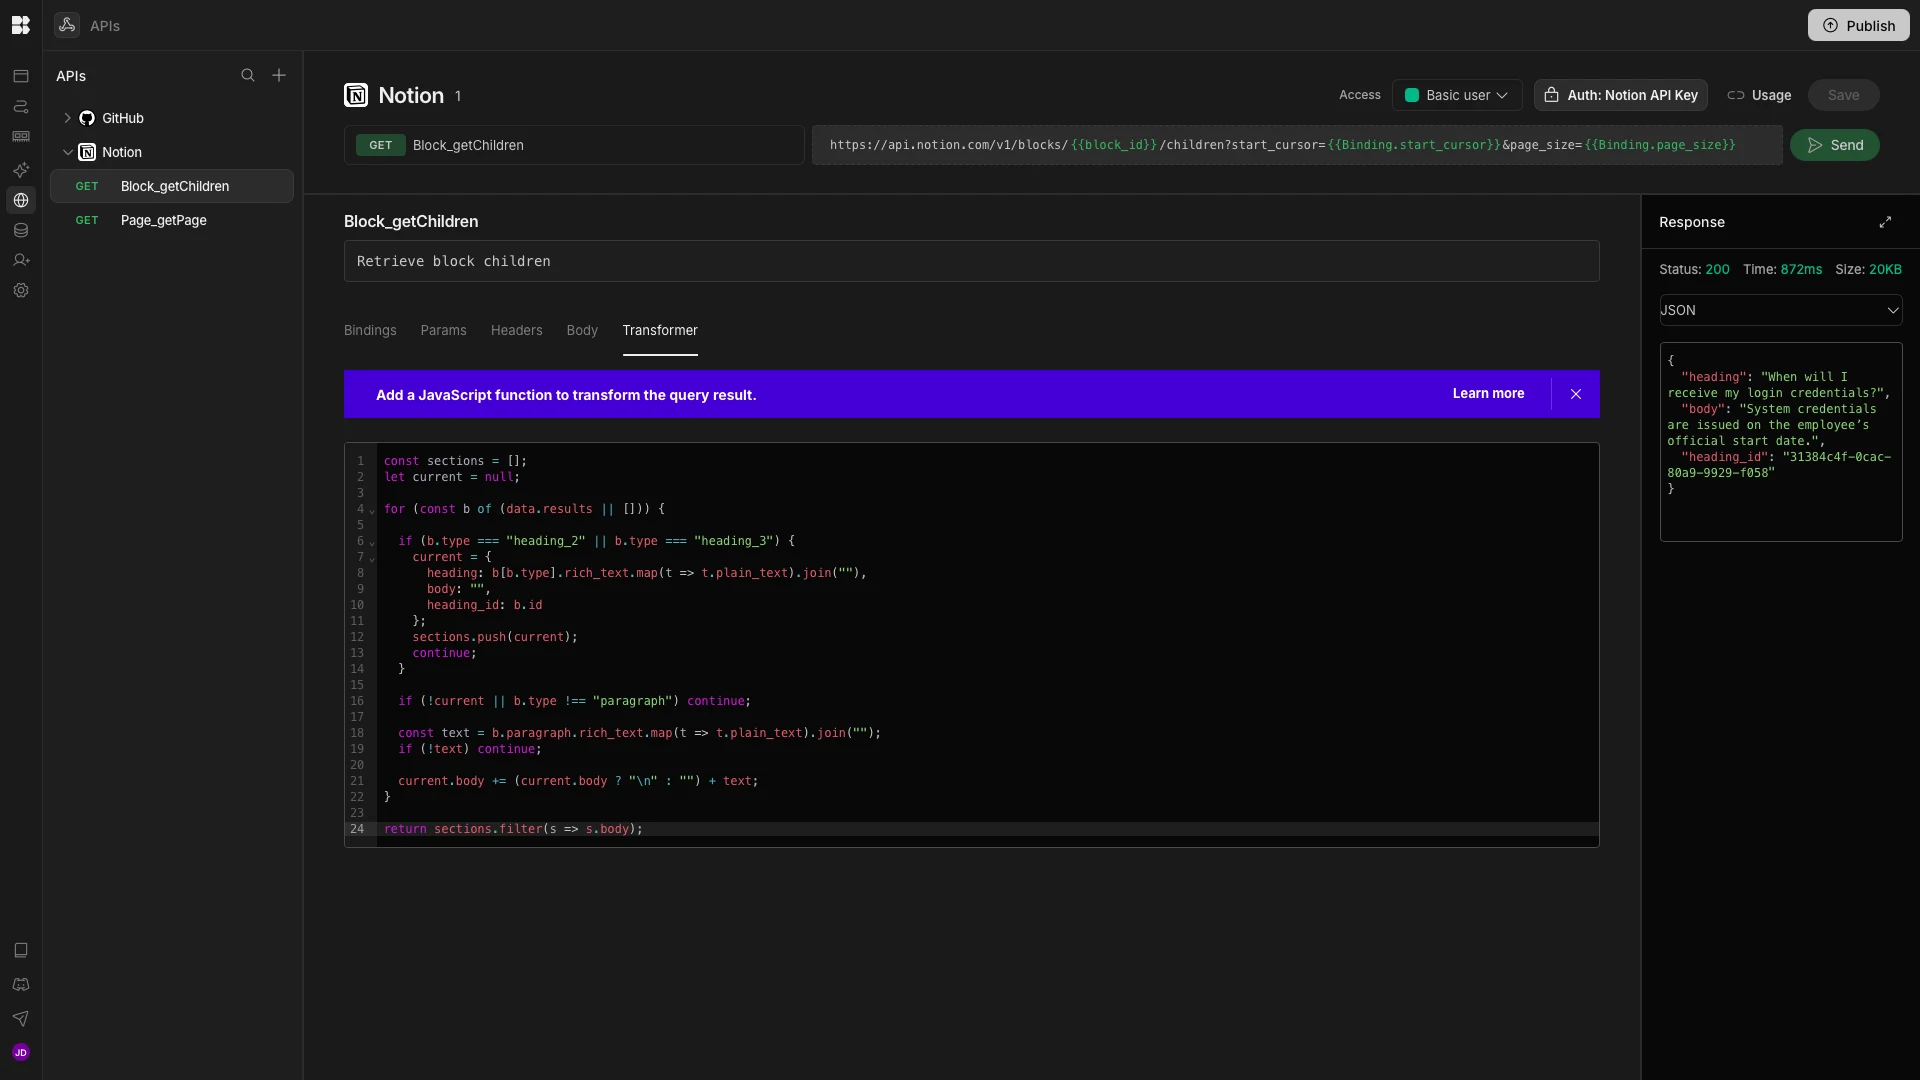Open the globe APIs icon in left sidebar
Image resolution: width=1920 pixels, height=1080 pixels.
(x=21, y=201)
